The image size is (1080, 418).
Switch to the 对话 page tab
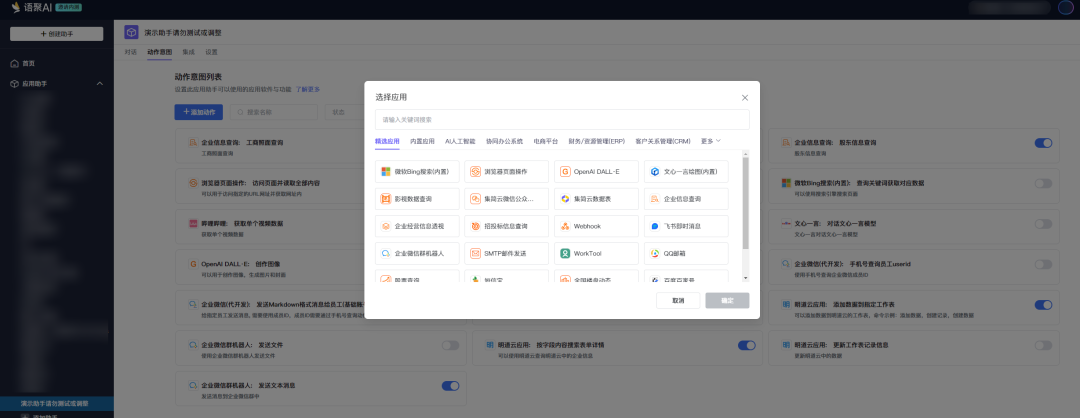130,52
